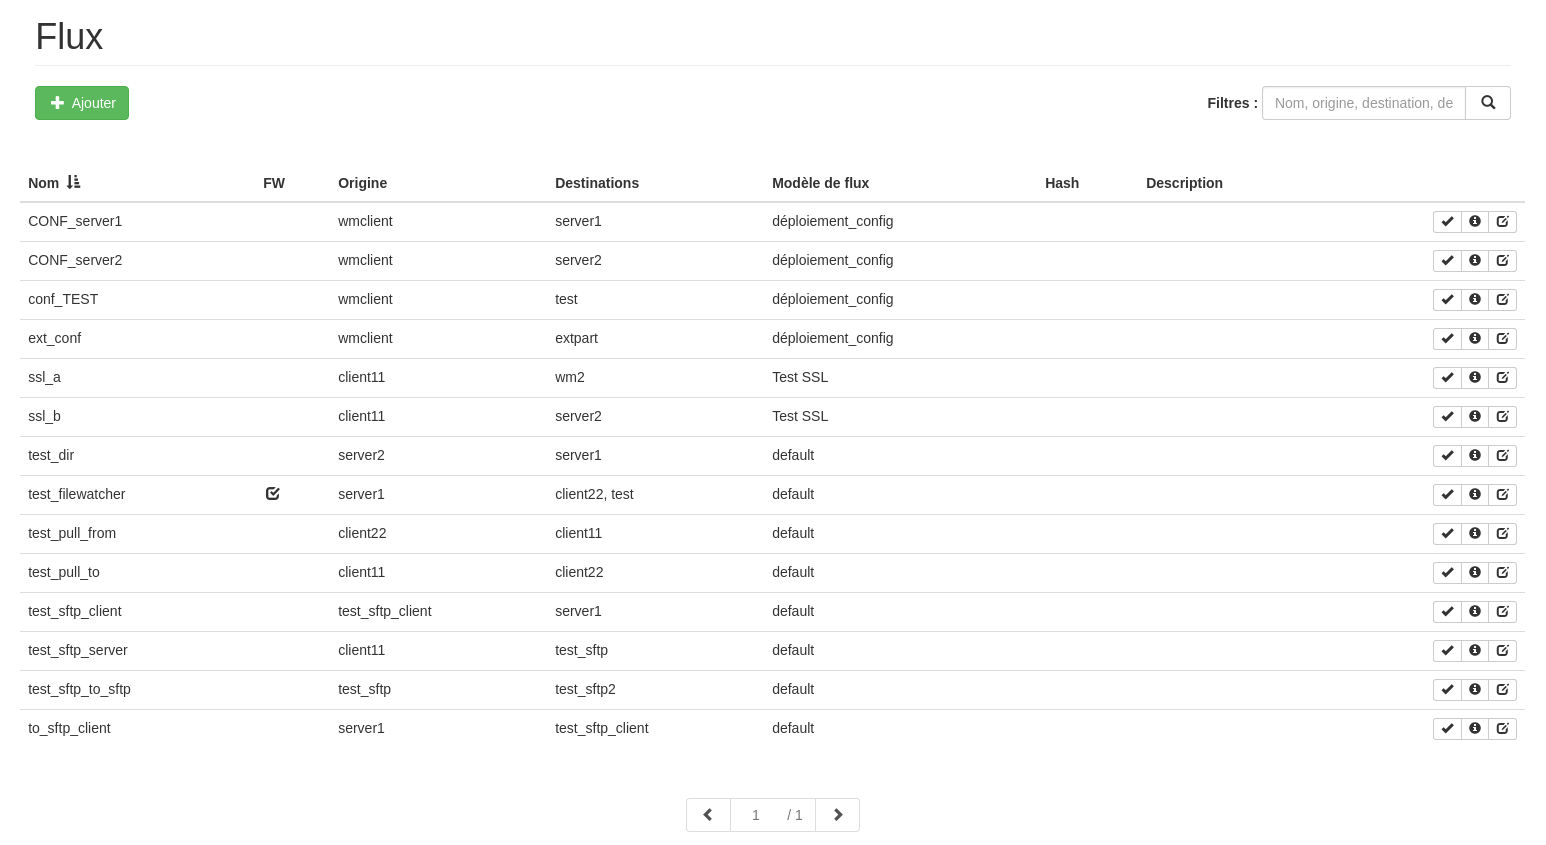Sort the table by the Nom column
Viewport: 1546px width, 845px height.
(x=54, y=183)
